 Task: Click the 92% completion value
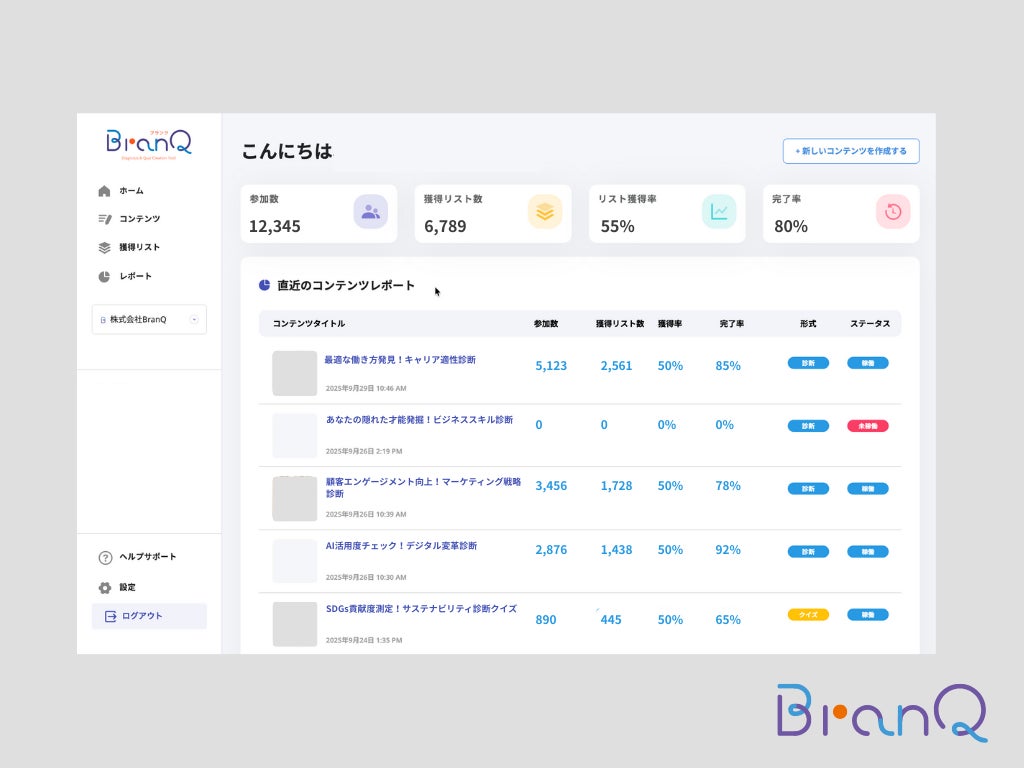click(728, 550)
